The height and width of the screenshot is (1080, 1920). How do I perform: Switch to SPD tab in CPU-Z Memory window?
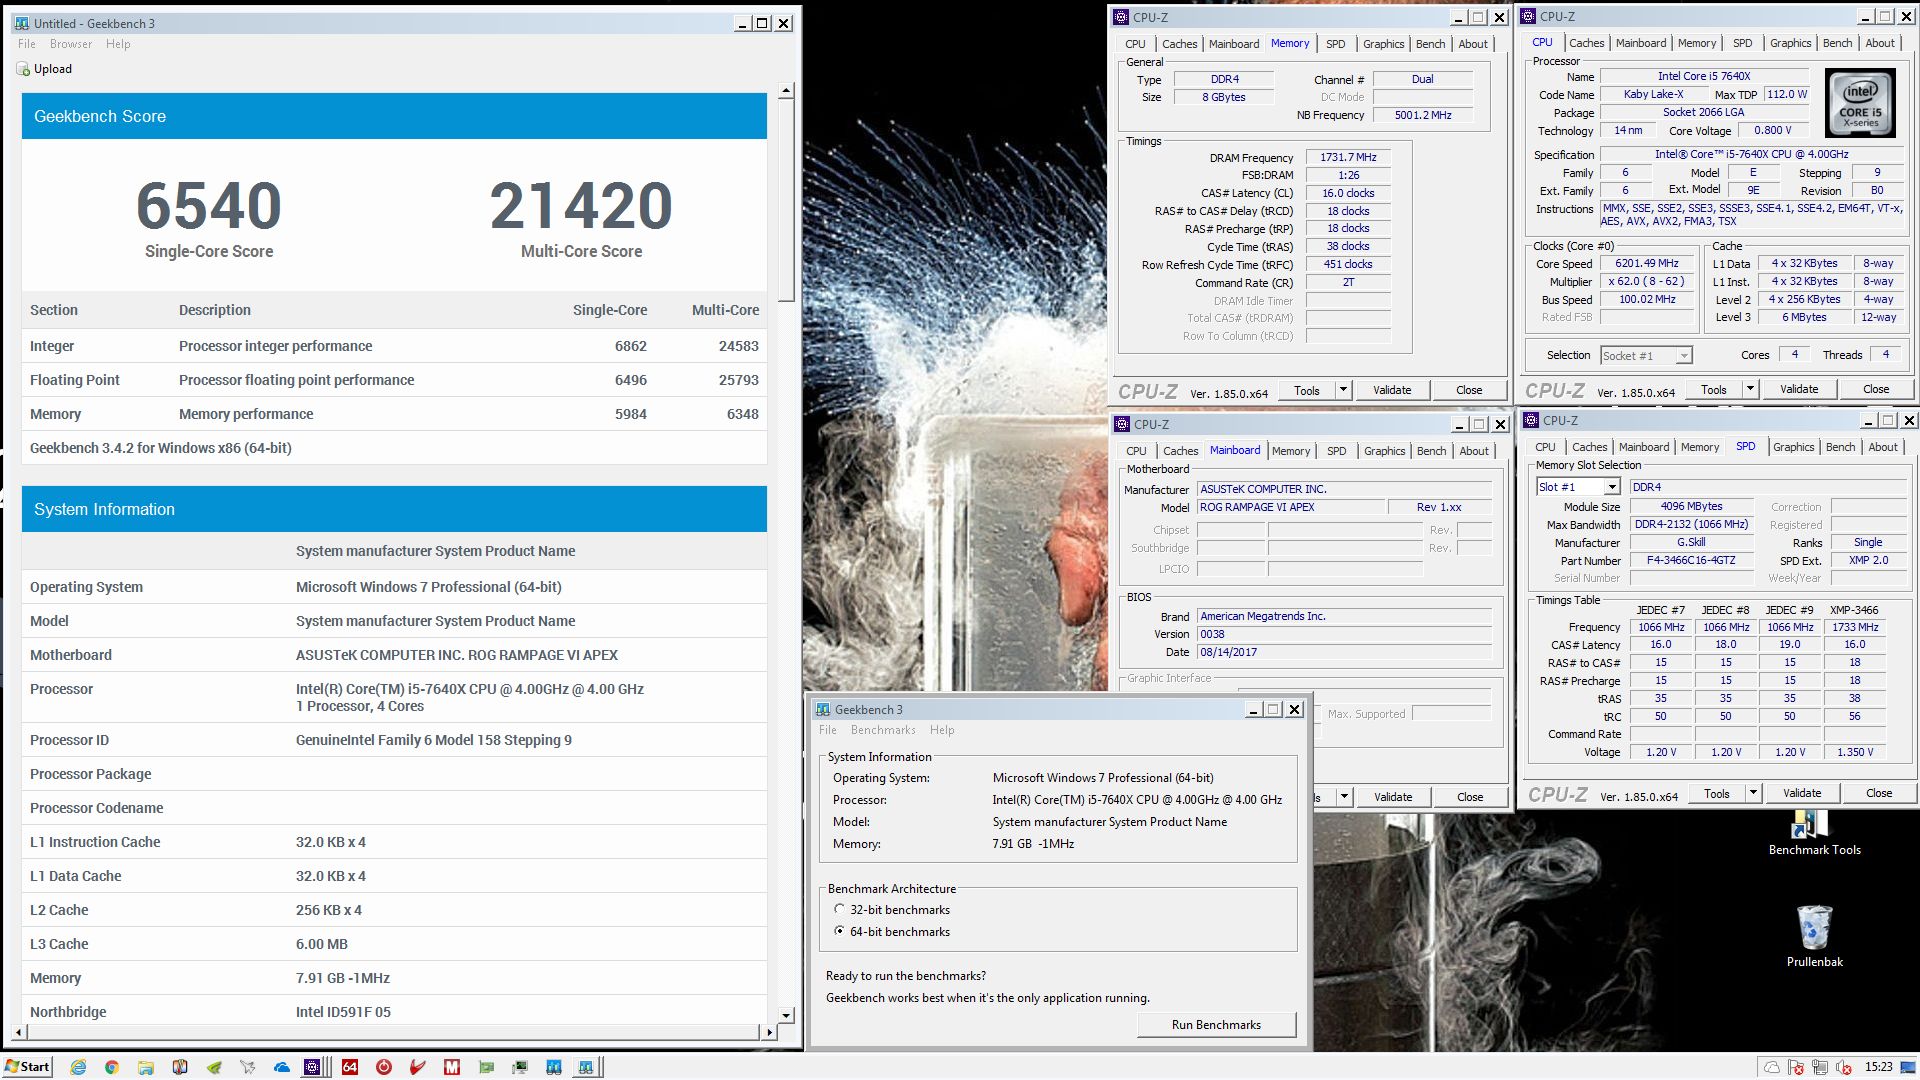click(1335, 44)
